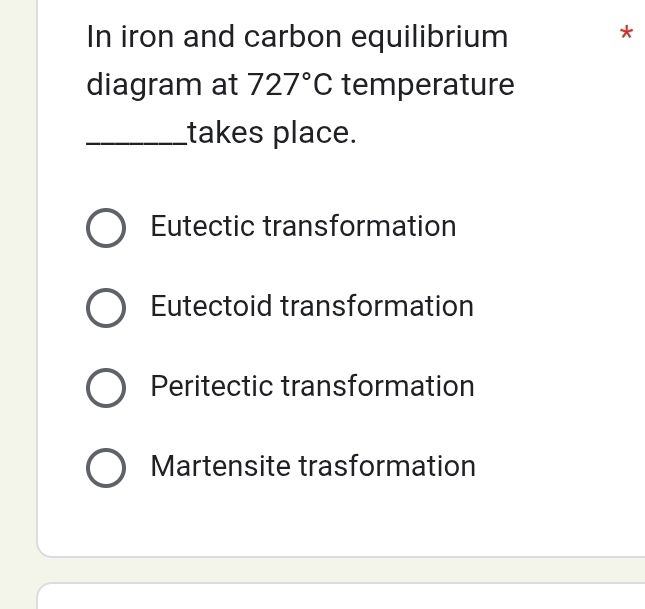The image size is (645, 609).
Task: Click the "In iron and carbon equilibrium" line
Action: (x=297, y=37)
